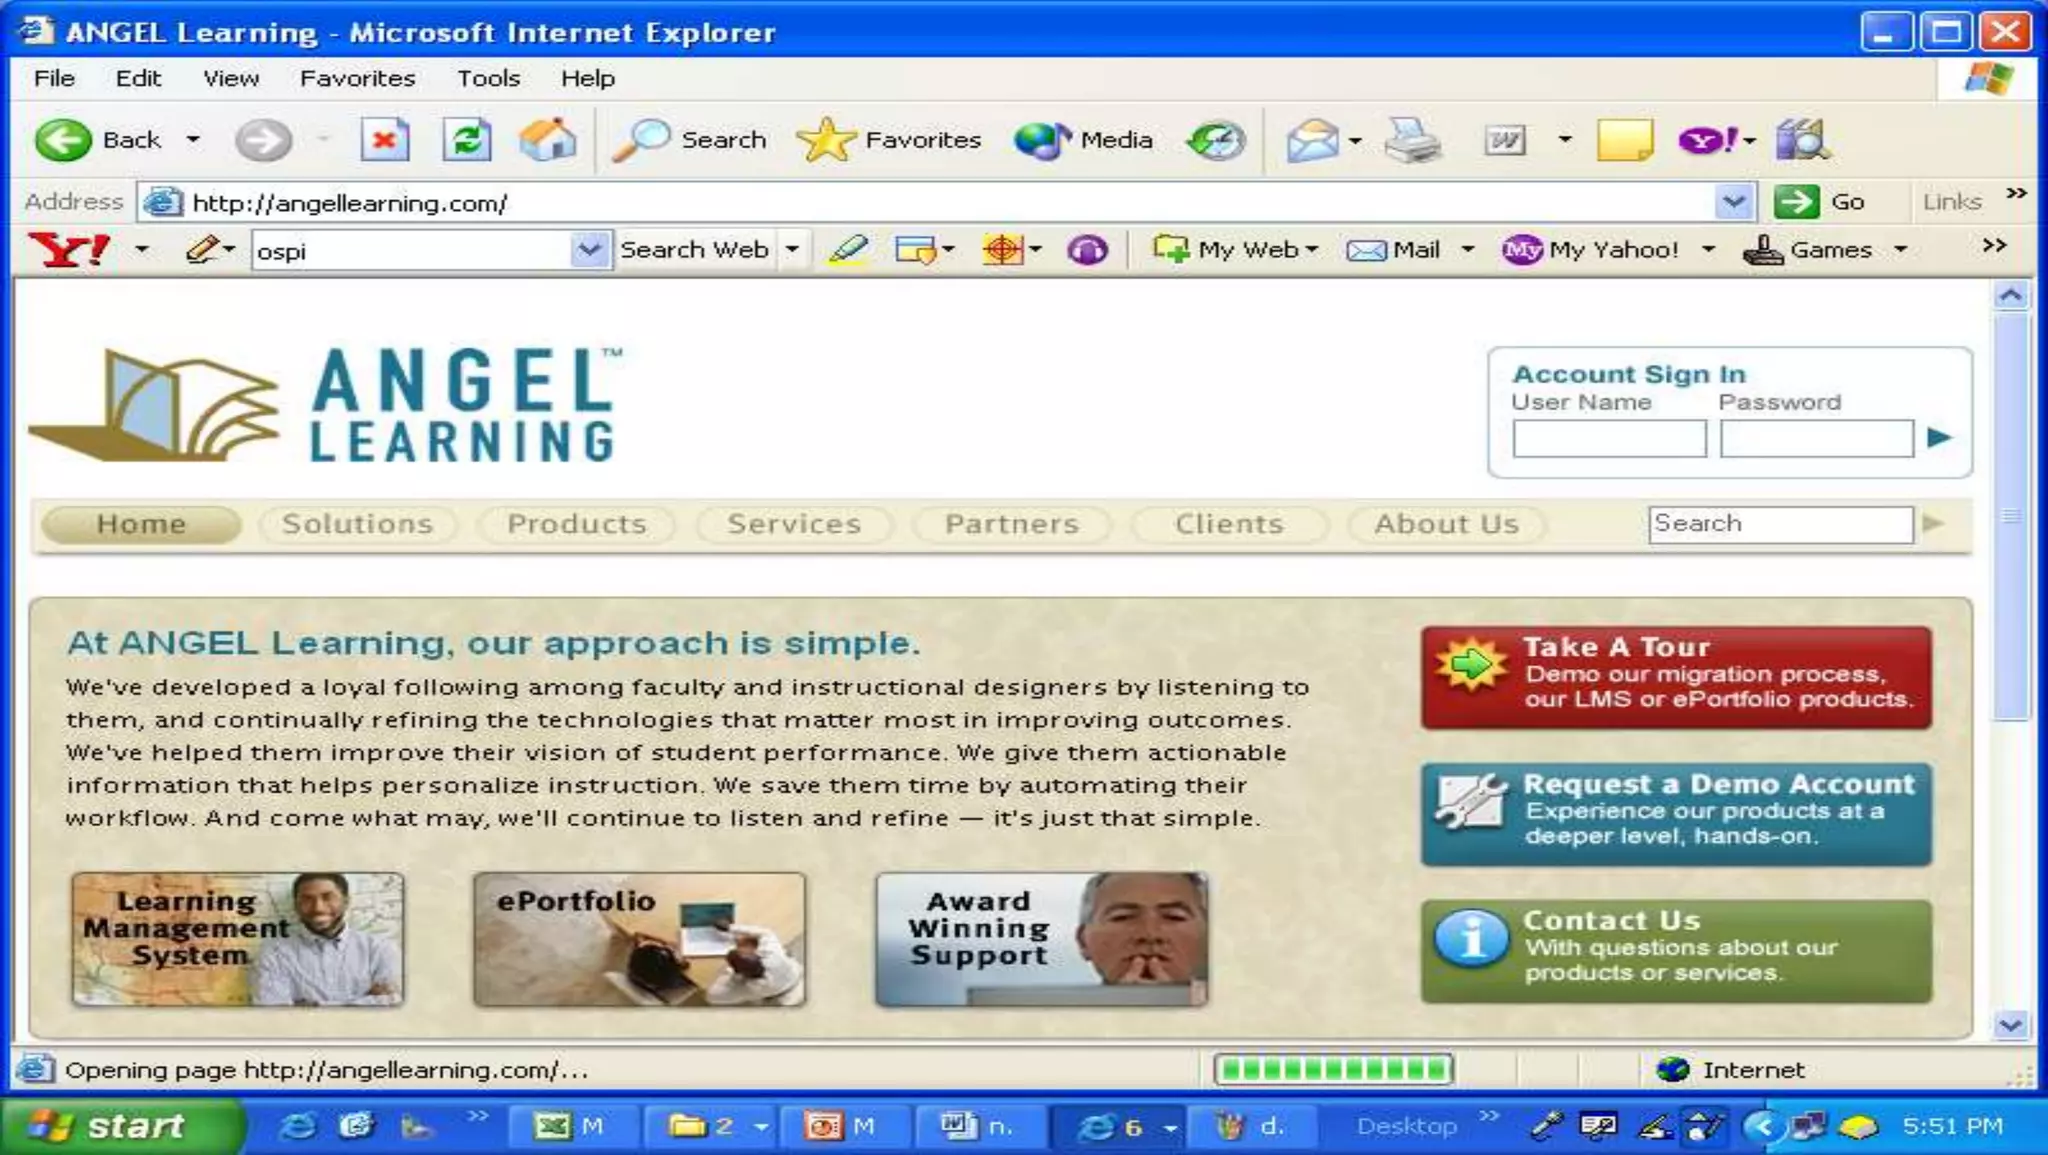Open the Tools menu

click(x=488, y=78)
